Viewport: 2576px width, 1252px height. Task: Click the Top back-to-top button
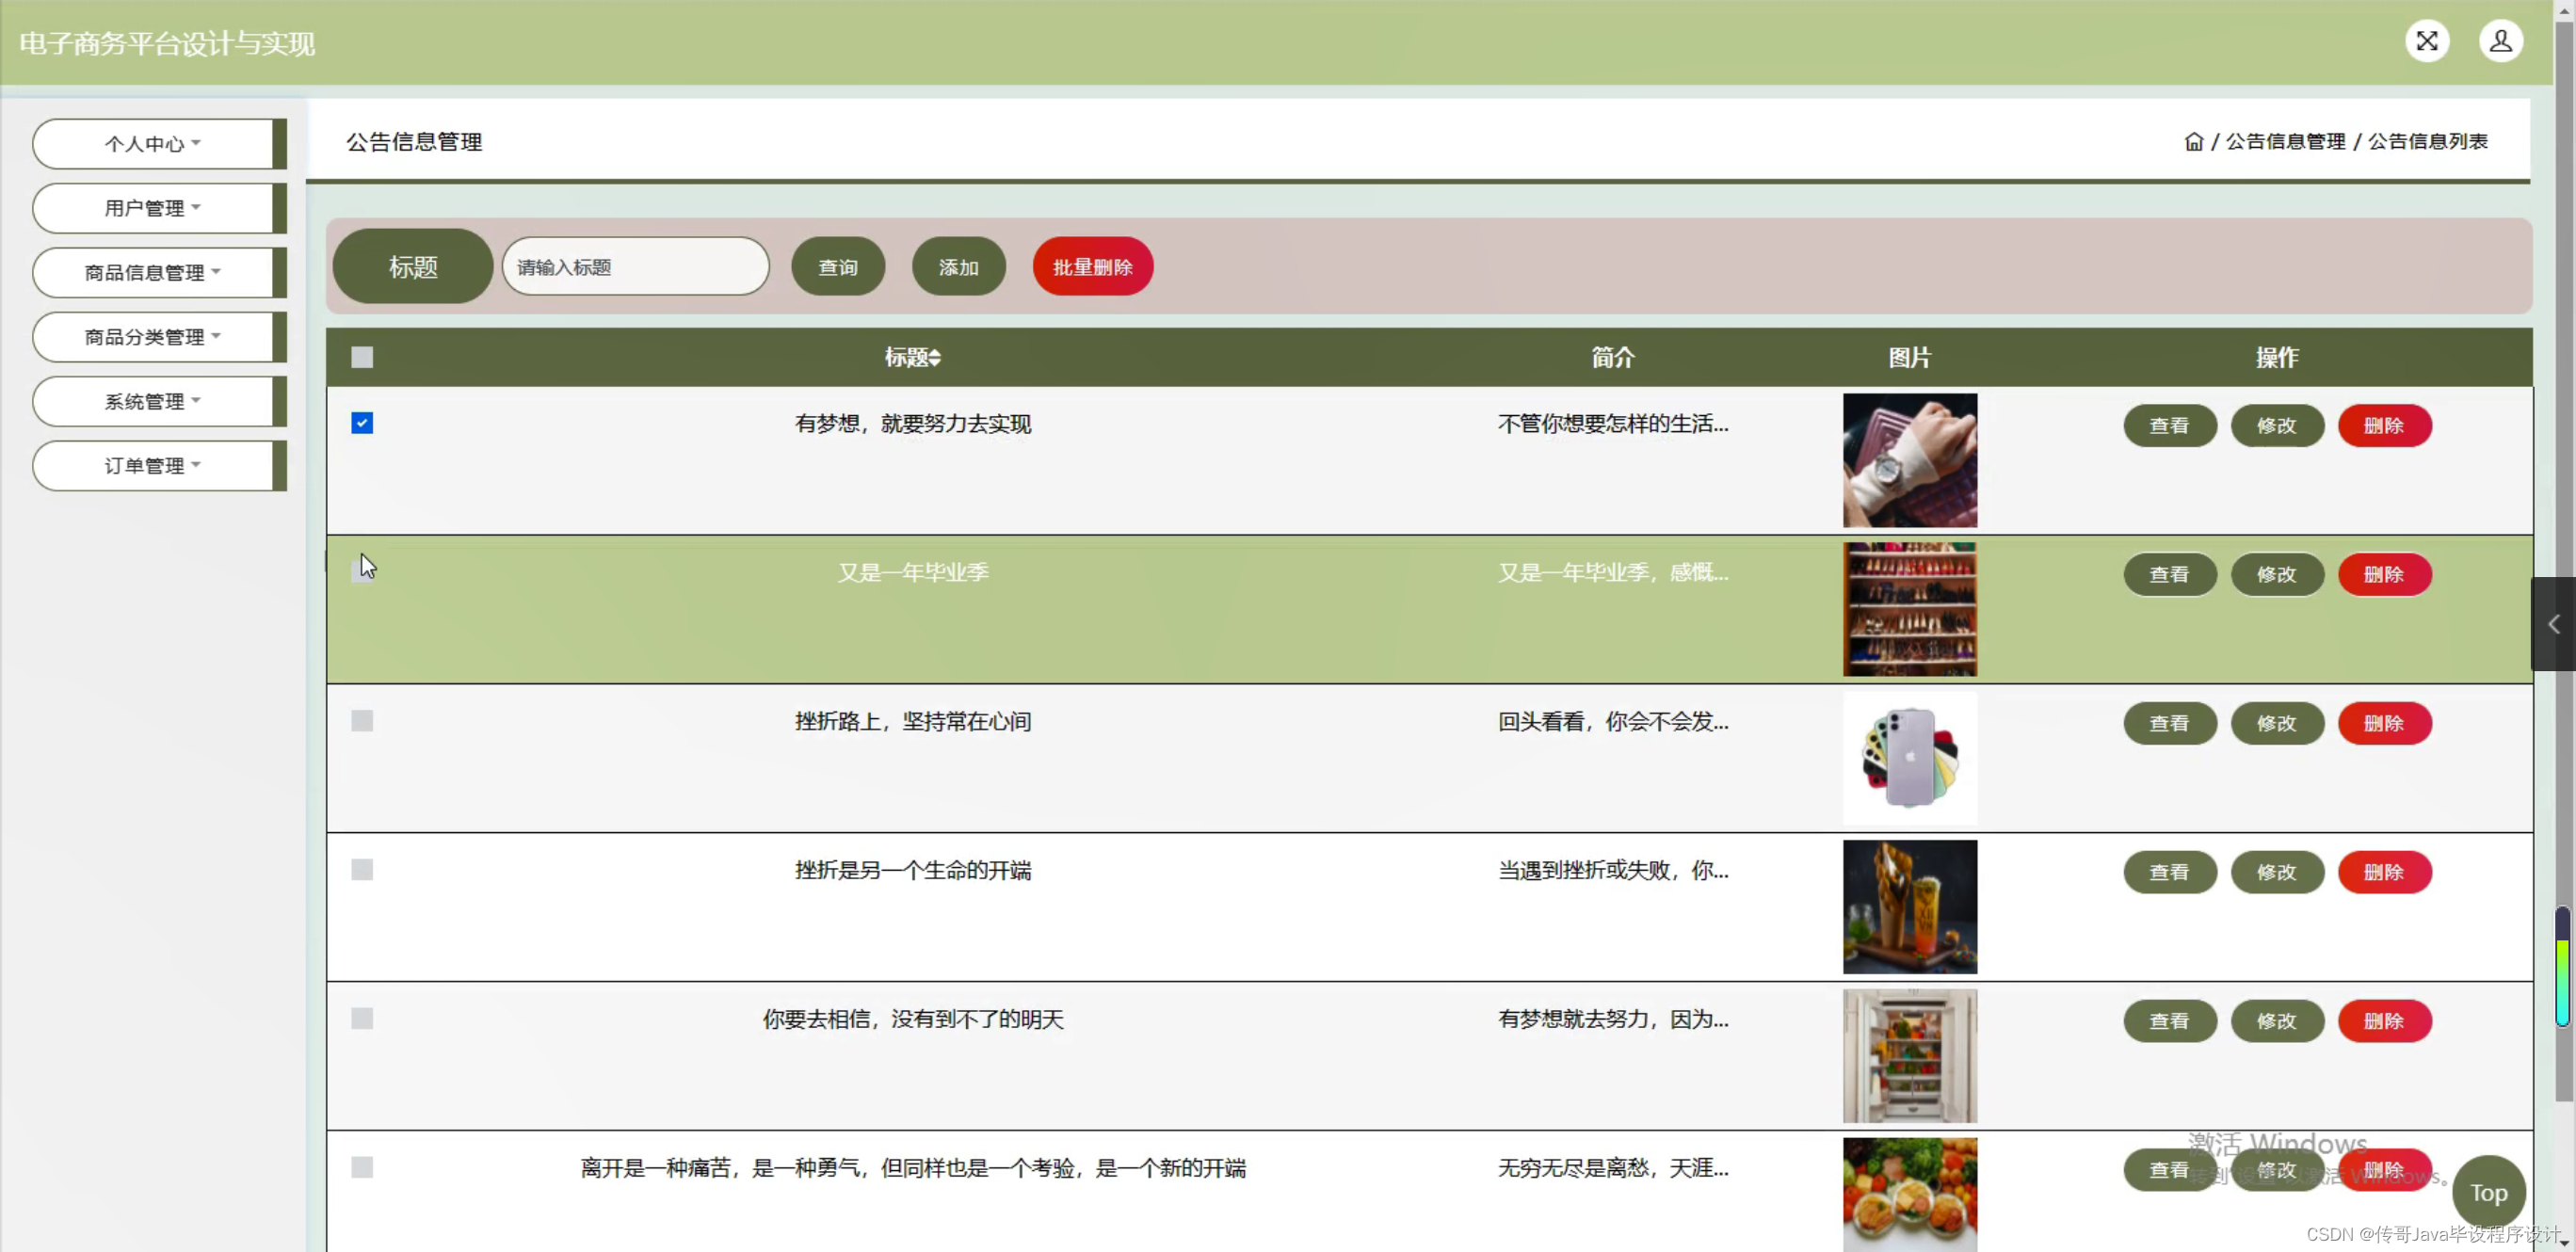(x=2489, y=1192)
